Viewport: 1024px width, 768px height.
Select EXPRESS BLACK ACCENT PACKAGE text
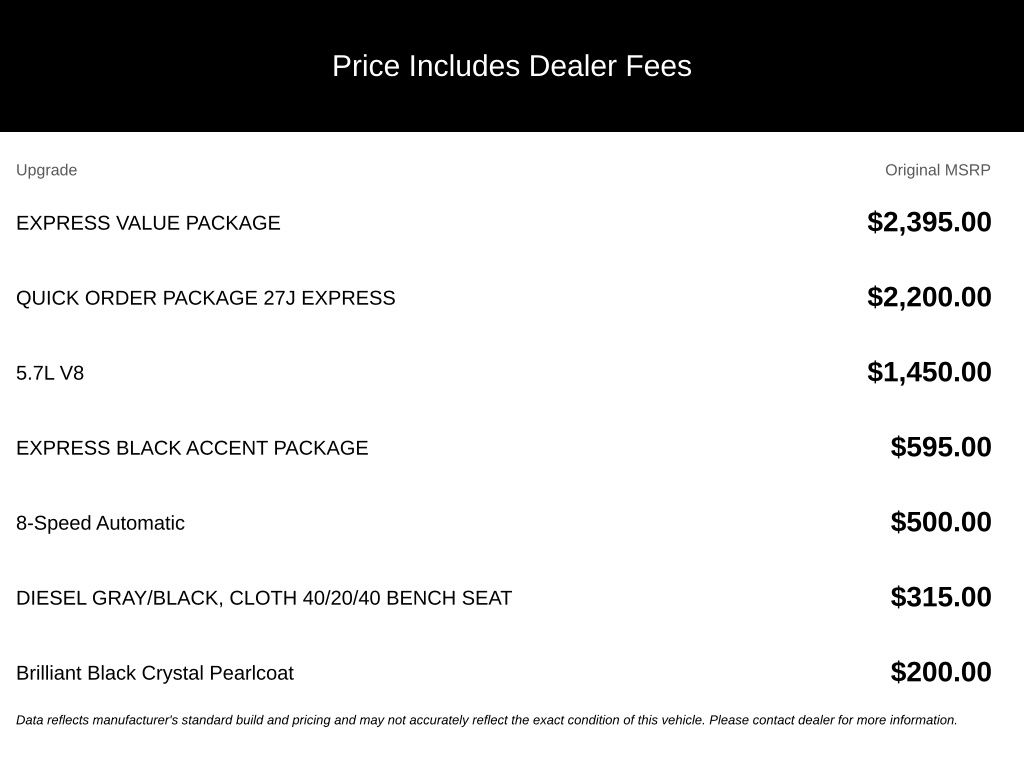[x=192, y=448]
